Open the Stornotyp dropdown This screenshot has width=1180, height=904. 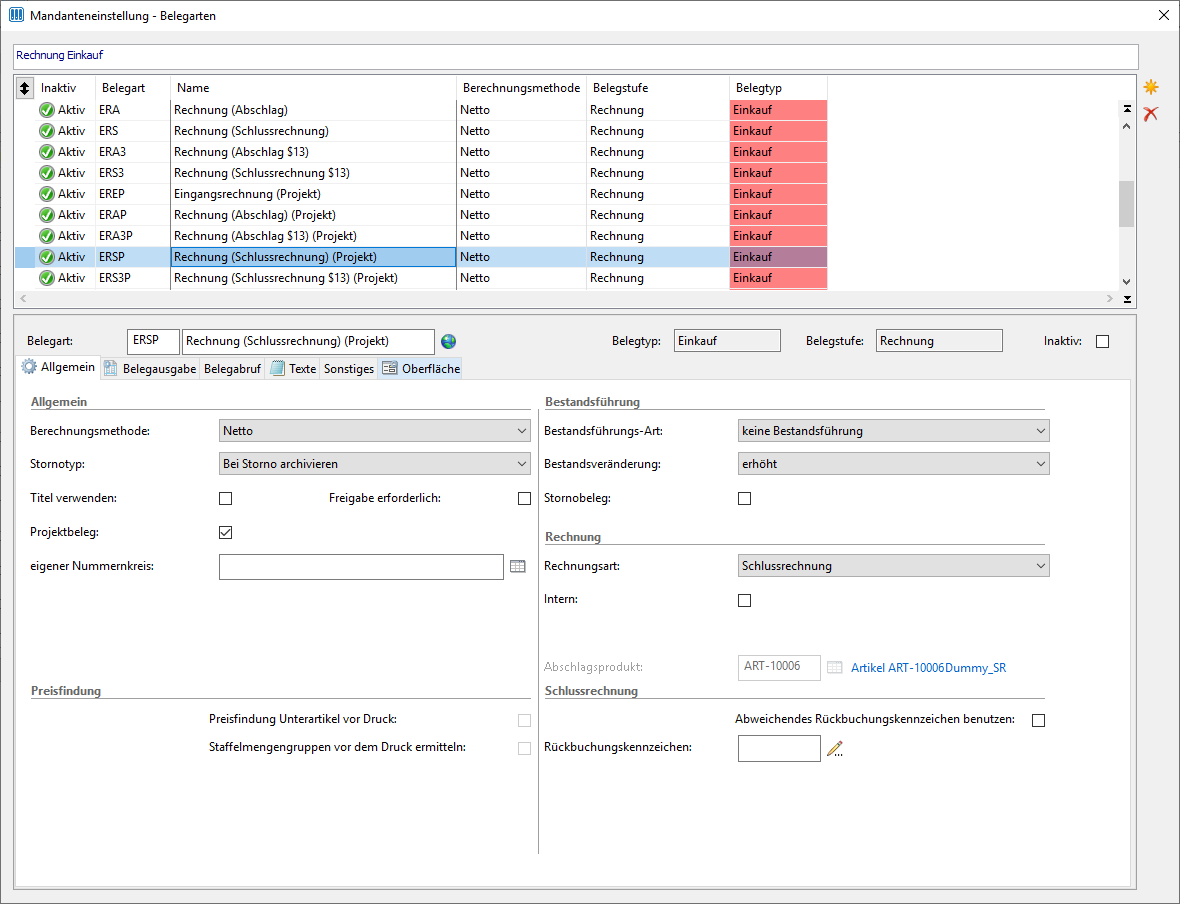[x=375, y=464]
